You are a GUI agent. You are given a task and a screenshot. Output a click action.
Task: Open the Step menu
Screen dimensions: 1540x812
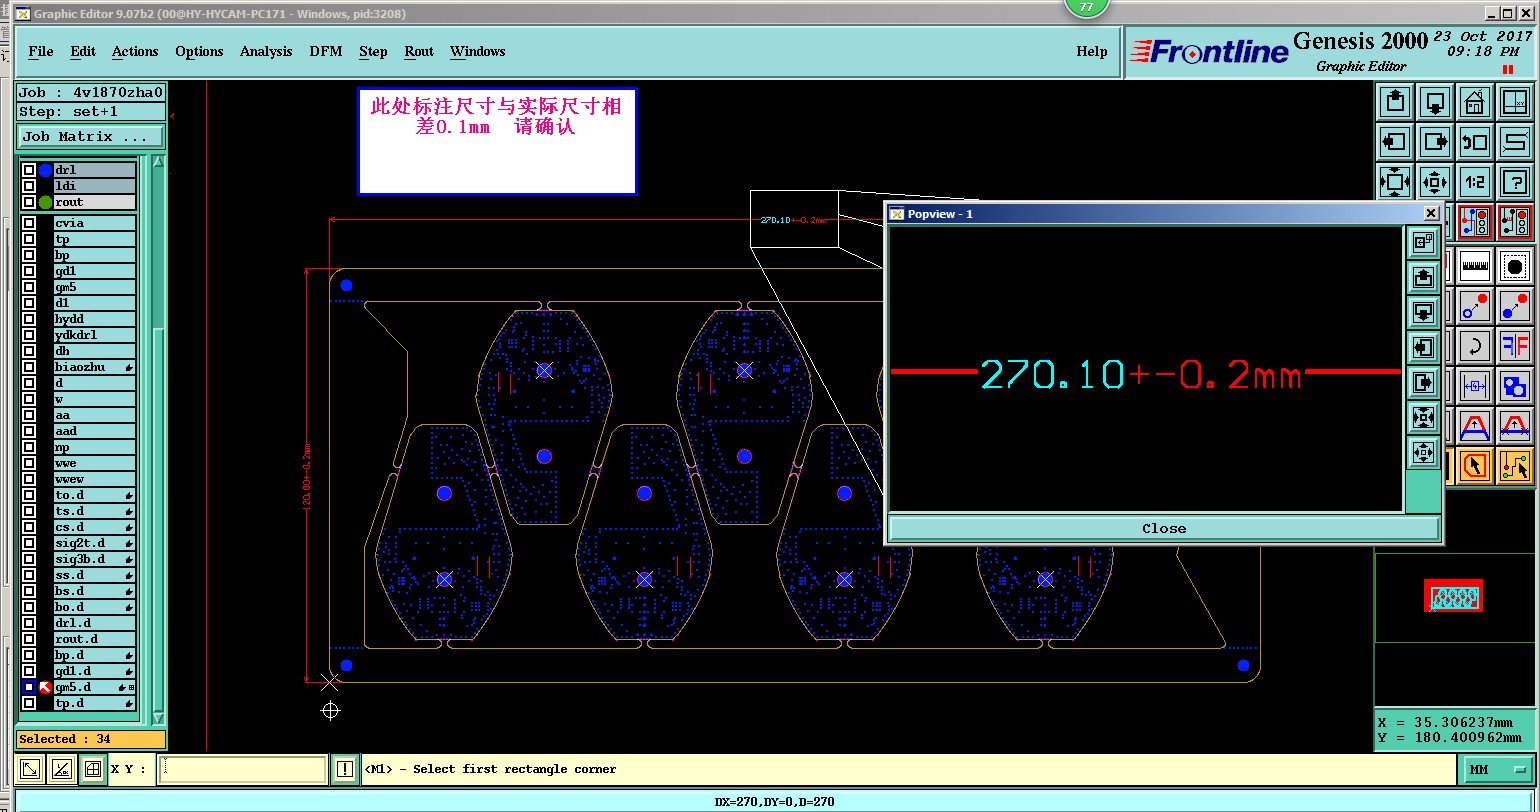(x=373, y=51)
